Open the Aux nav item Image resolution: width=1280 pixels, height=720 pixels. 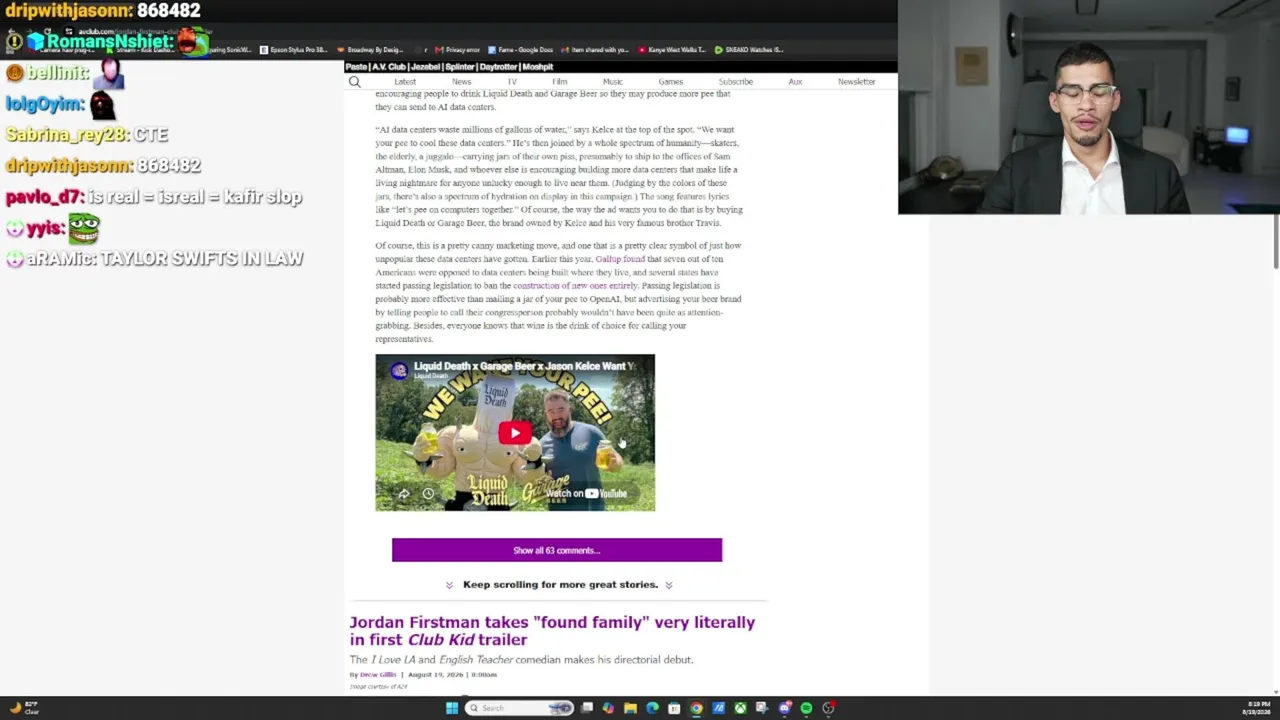click(x=795, y=82)
